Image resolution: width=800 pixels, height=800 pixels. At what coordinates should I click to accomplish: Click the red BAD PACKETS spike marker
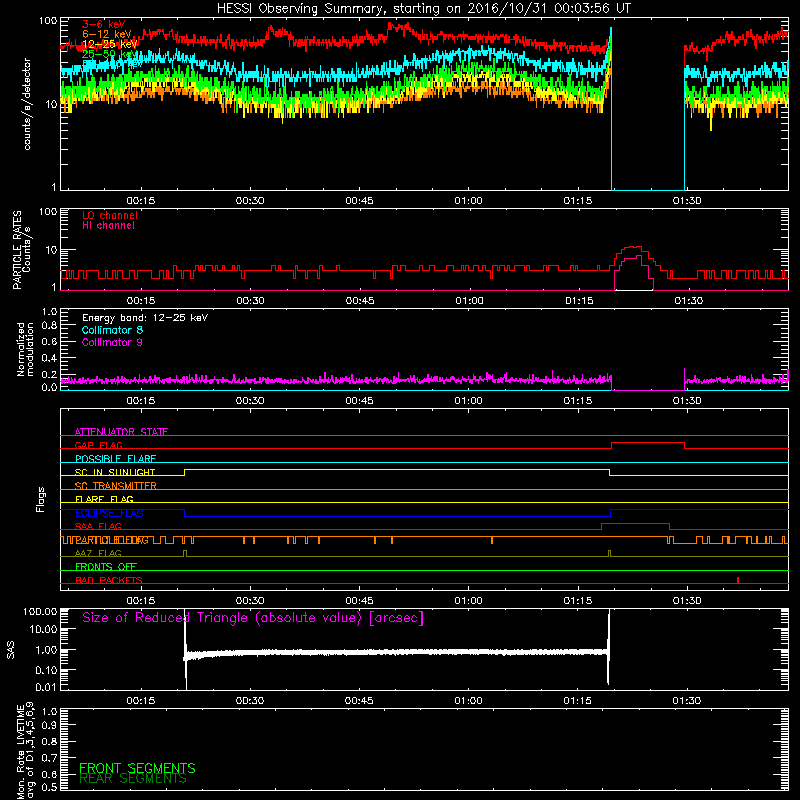[x=738, y=580]
